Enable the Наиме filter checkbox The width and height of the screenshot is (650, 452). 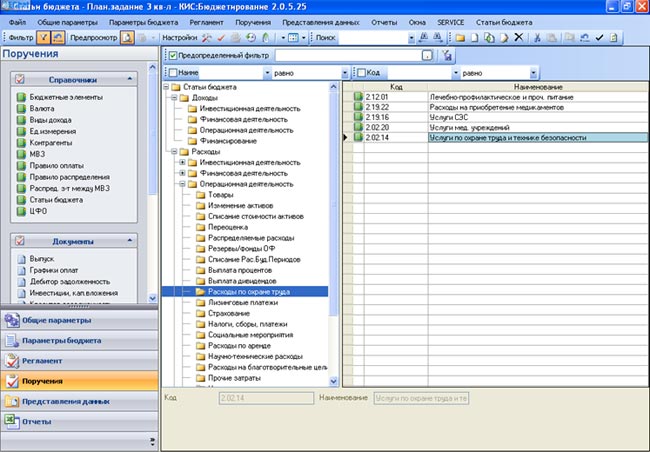point(174,73)
